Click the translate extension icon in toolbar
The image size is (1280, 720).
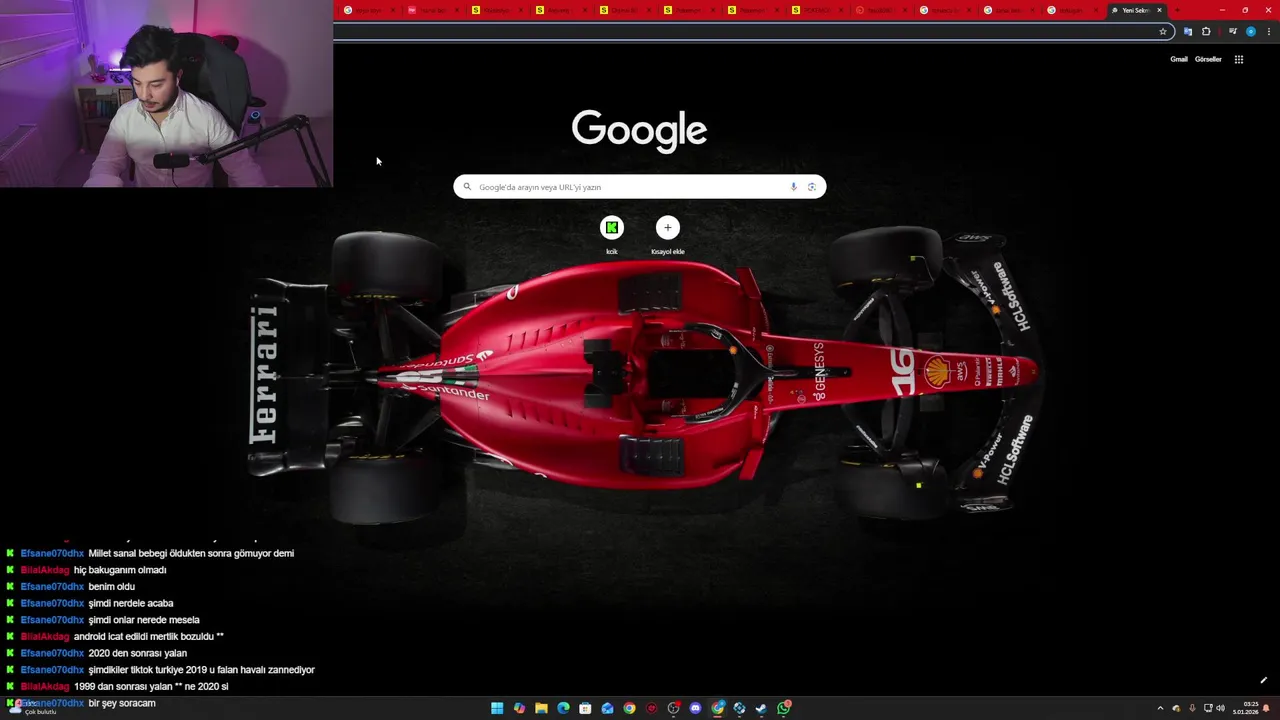click(x=1188, y=32)
